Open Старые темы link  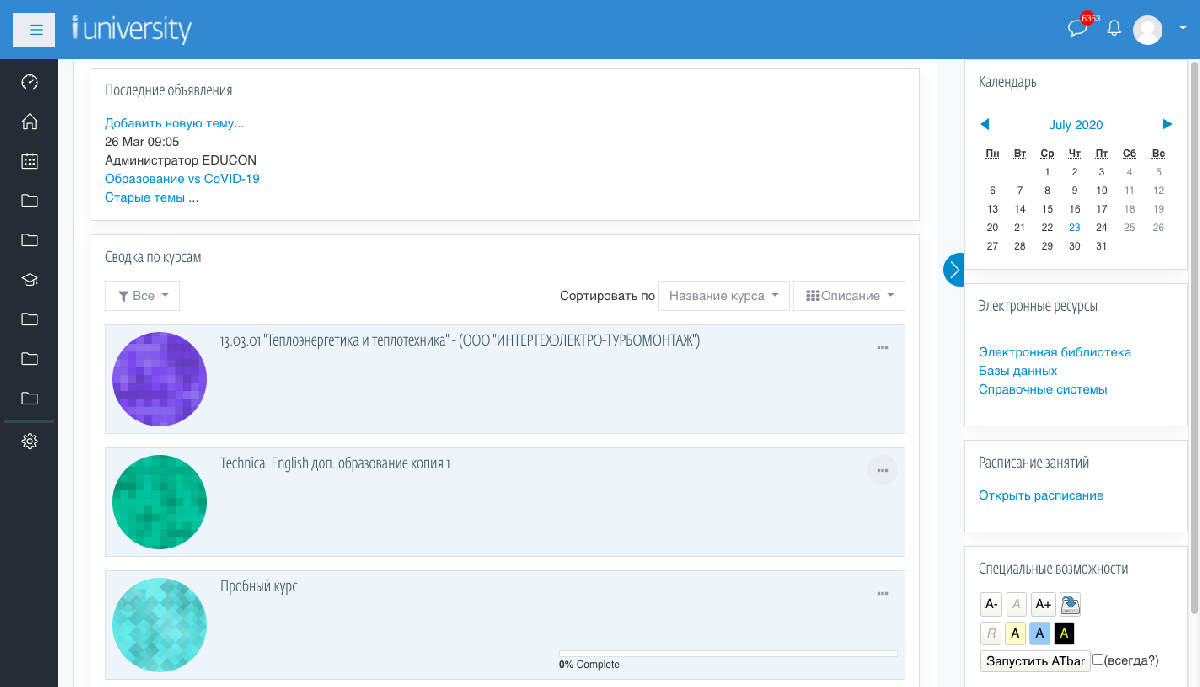(x=145, y=198)
